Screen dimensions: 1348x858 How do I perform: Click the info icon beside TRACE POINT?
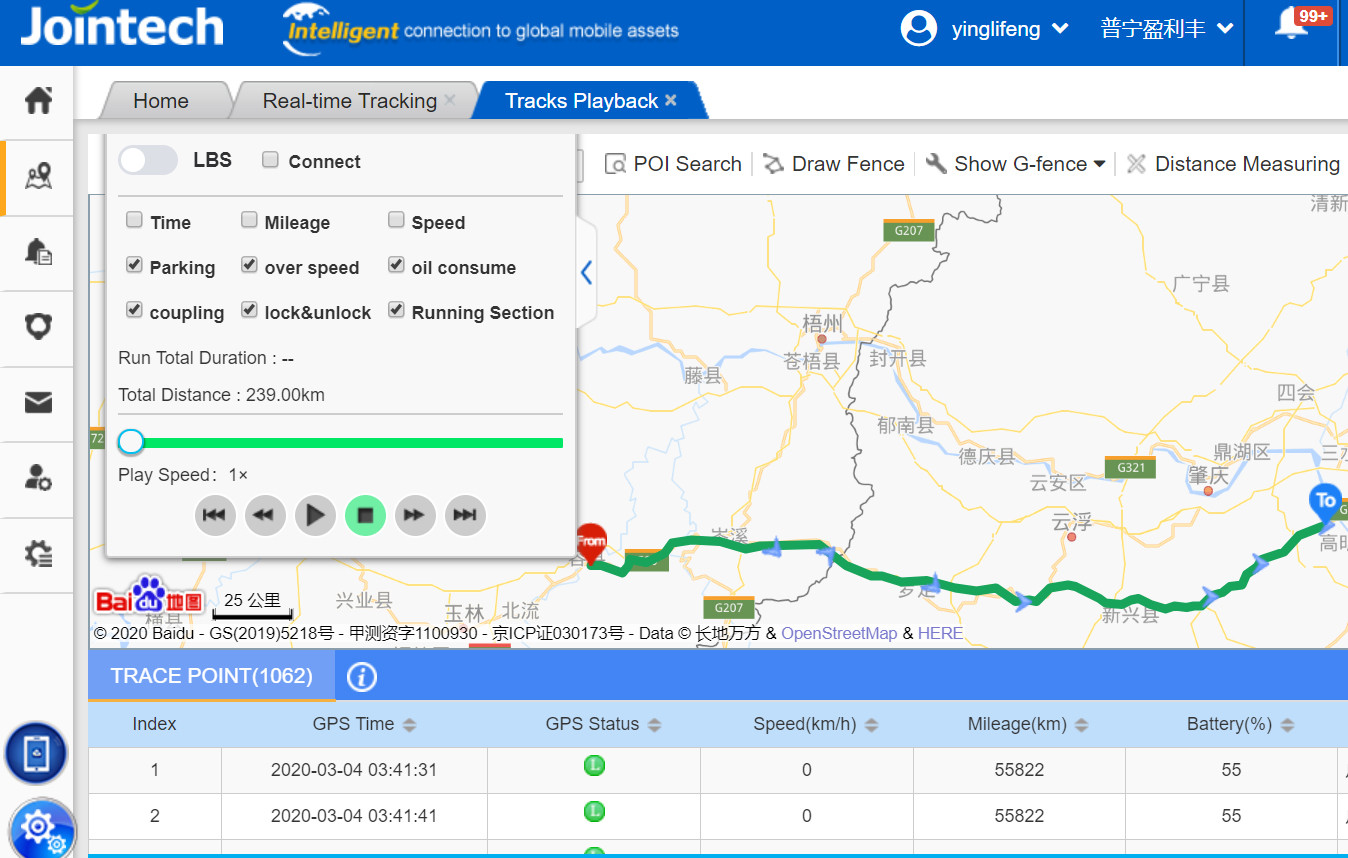pos(361,677)
